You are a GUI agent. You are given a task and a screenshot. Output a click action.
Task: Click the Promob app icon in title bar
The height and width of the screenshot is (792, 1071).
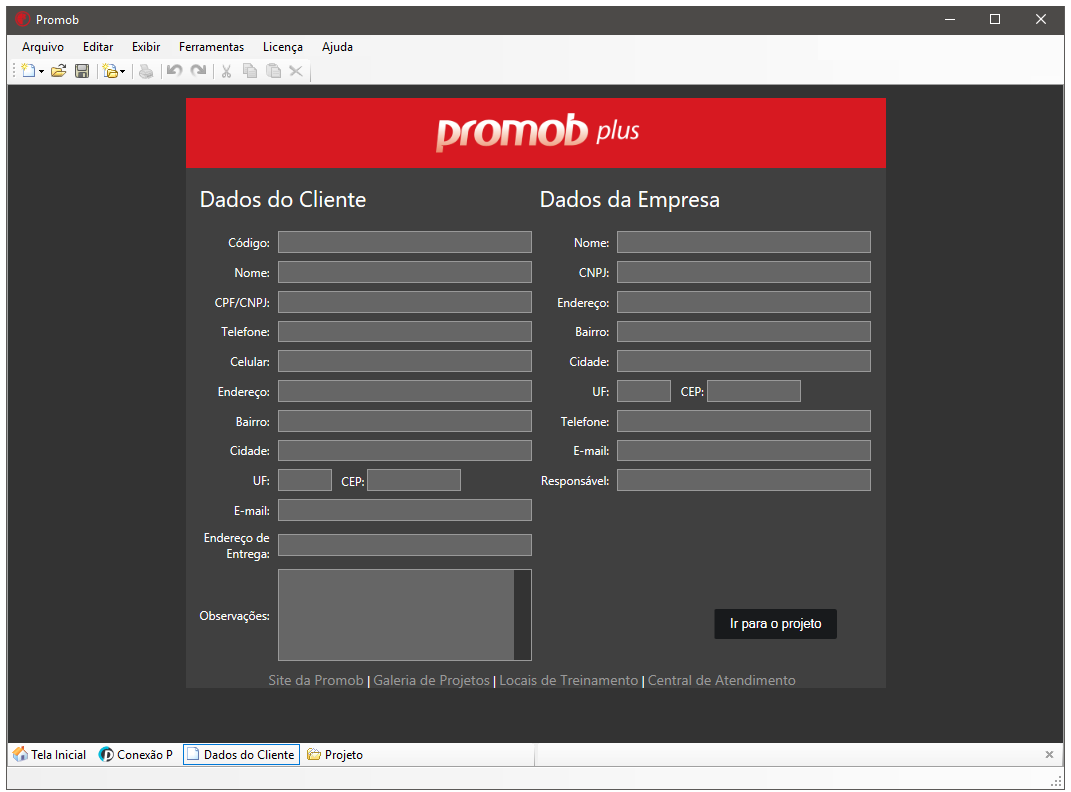pos(23,19)
